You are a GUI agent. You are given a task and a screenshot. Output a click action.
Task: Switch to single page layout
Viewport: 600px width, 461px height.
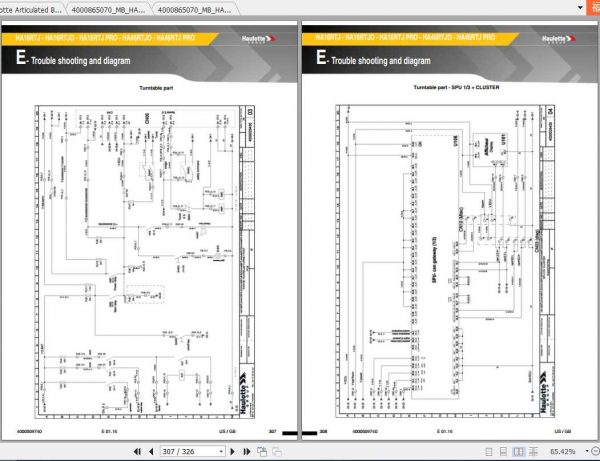point(489,452)
